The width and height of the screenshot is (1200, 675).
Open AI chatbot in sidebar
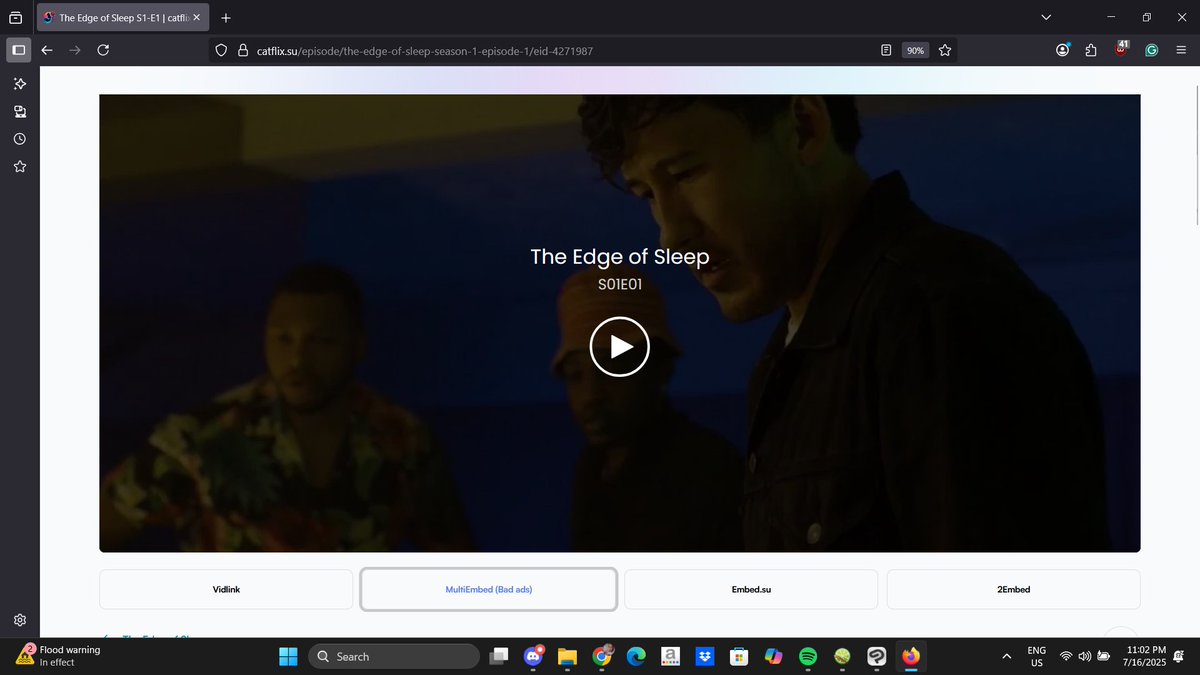coord(19,84)
